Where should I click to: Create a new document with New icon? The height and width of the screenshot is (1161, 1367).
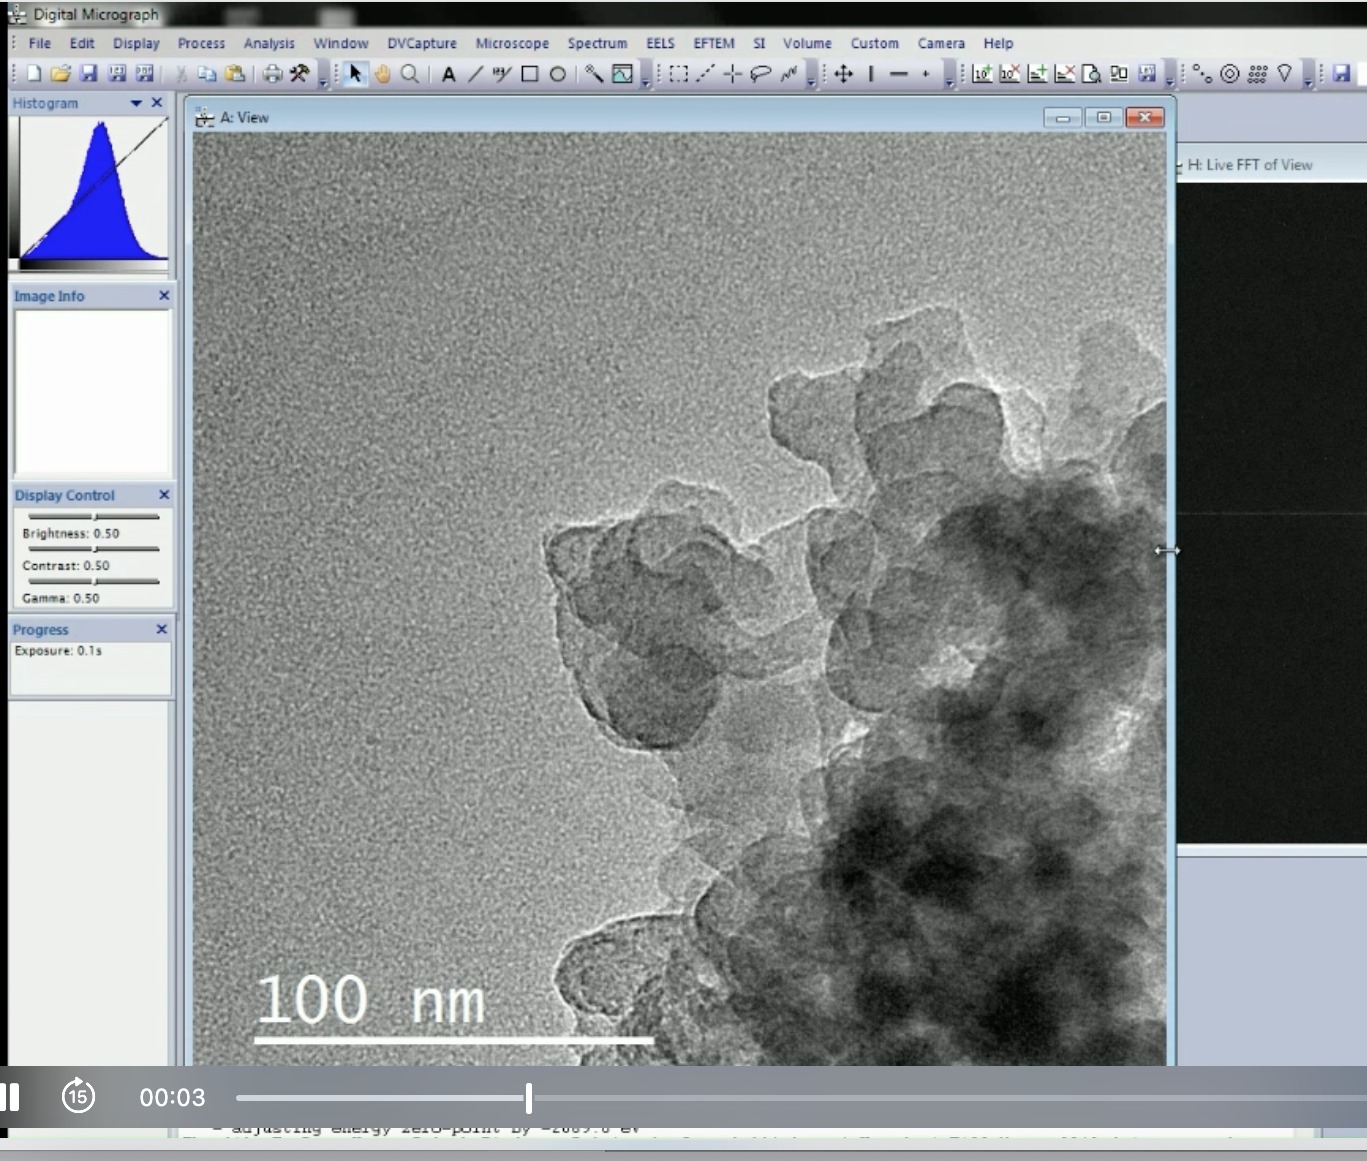(34, 74)
